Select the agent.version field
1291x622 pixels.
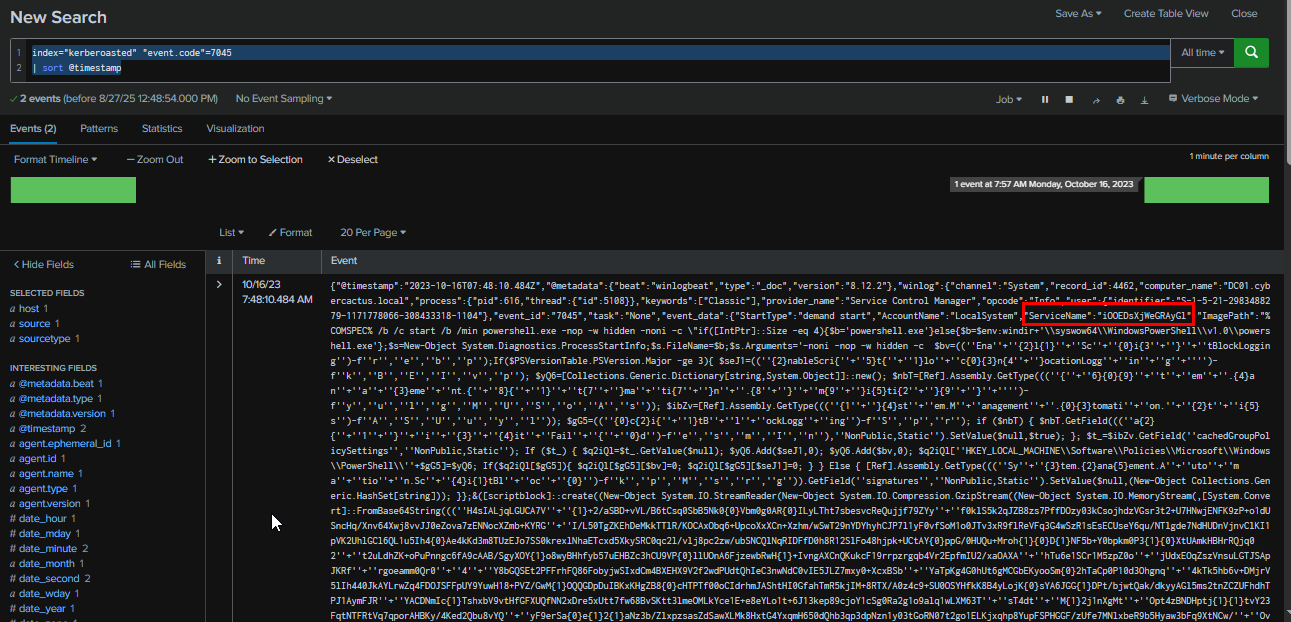point(49,503)
